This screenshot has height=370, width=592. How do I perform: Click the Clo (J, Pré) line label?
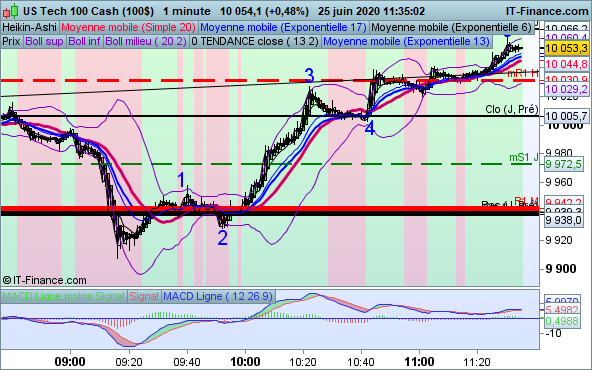[512, 109]
